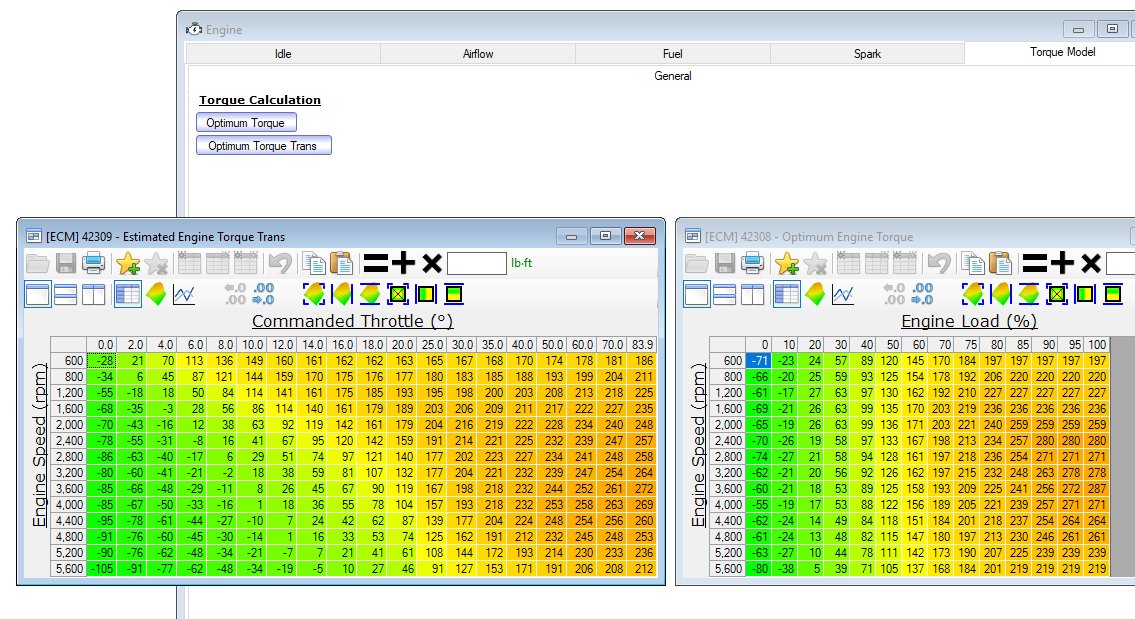The image size is (1135, 619).
Task: Toggle single pane view in Estimated Engine Torque Trans
Action: pos(38,294)
